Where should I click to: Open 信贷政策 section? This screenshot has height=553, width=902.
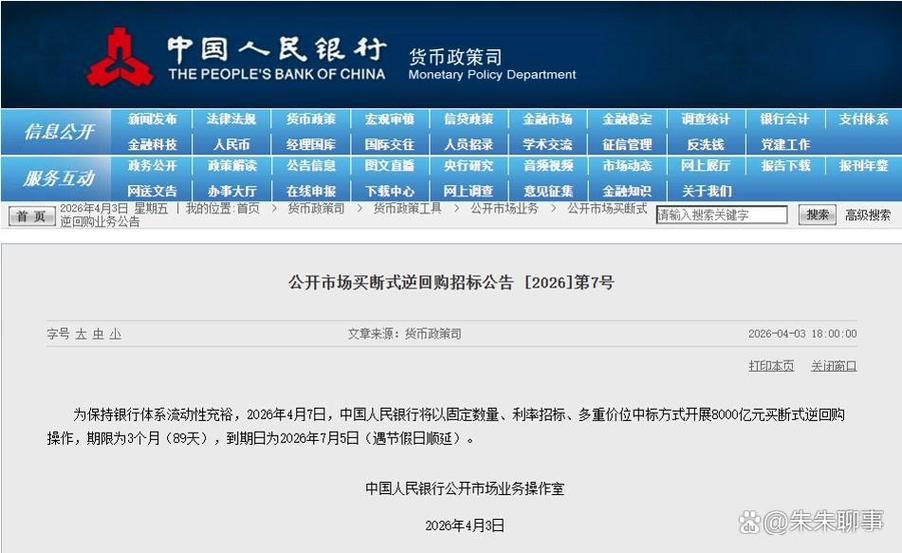468,119
